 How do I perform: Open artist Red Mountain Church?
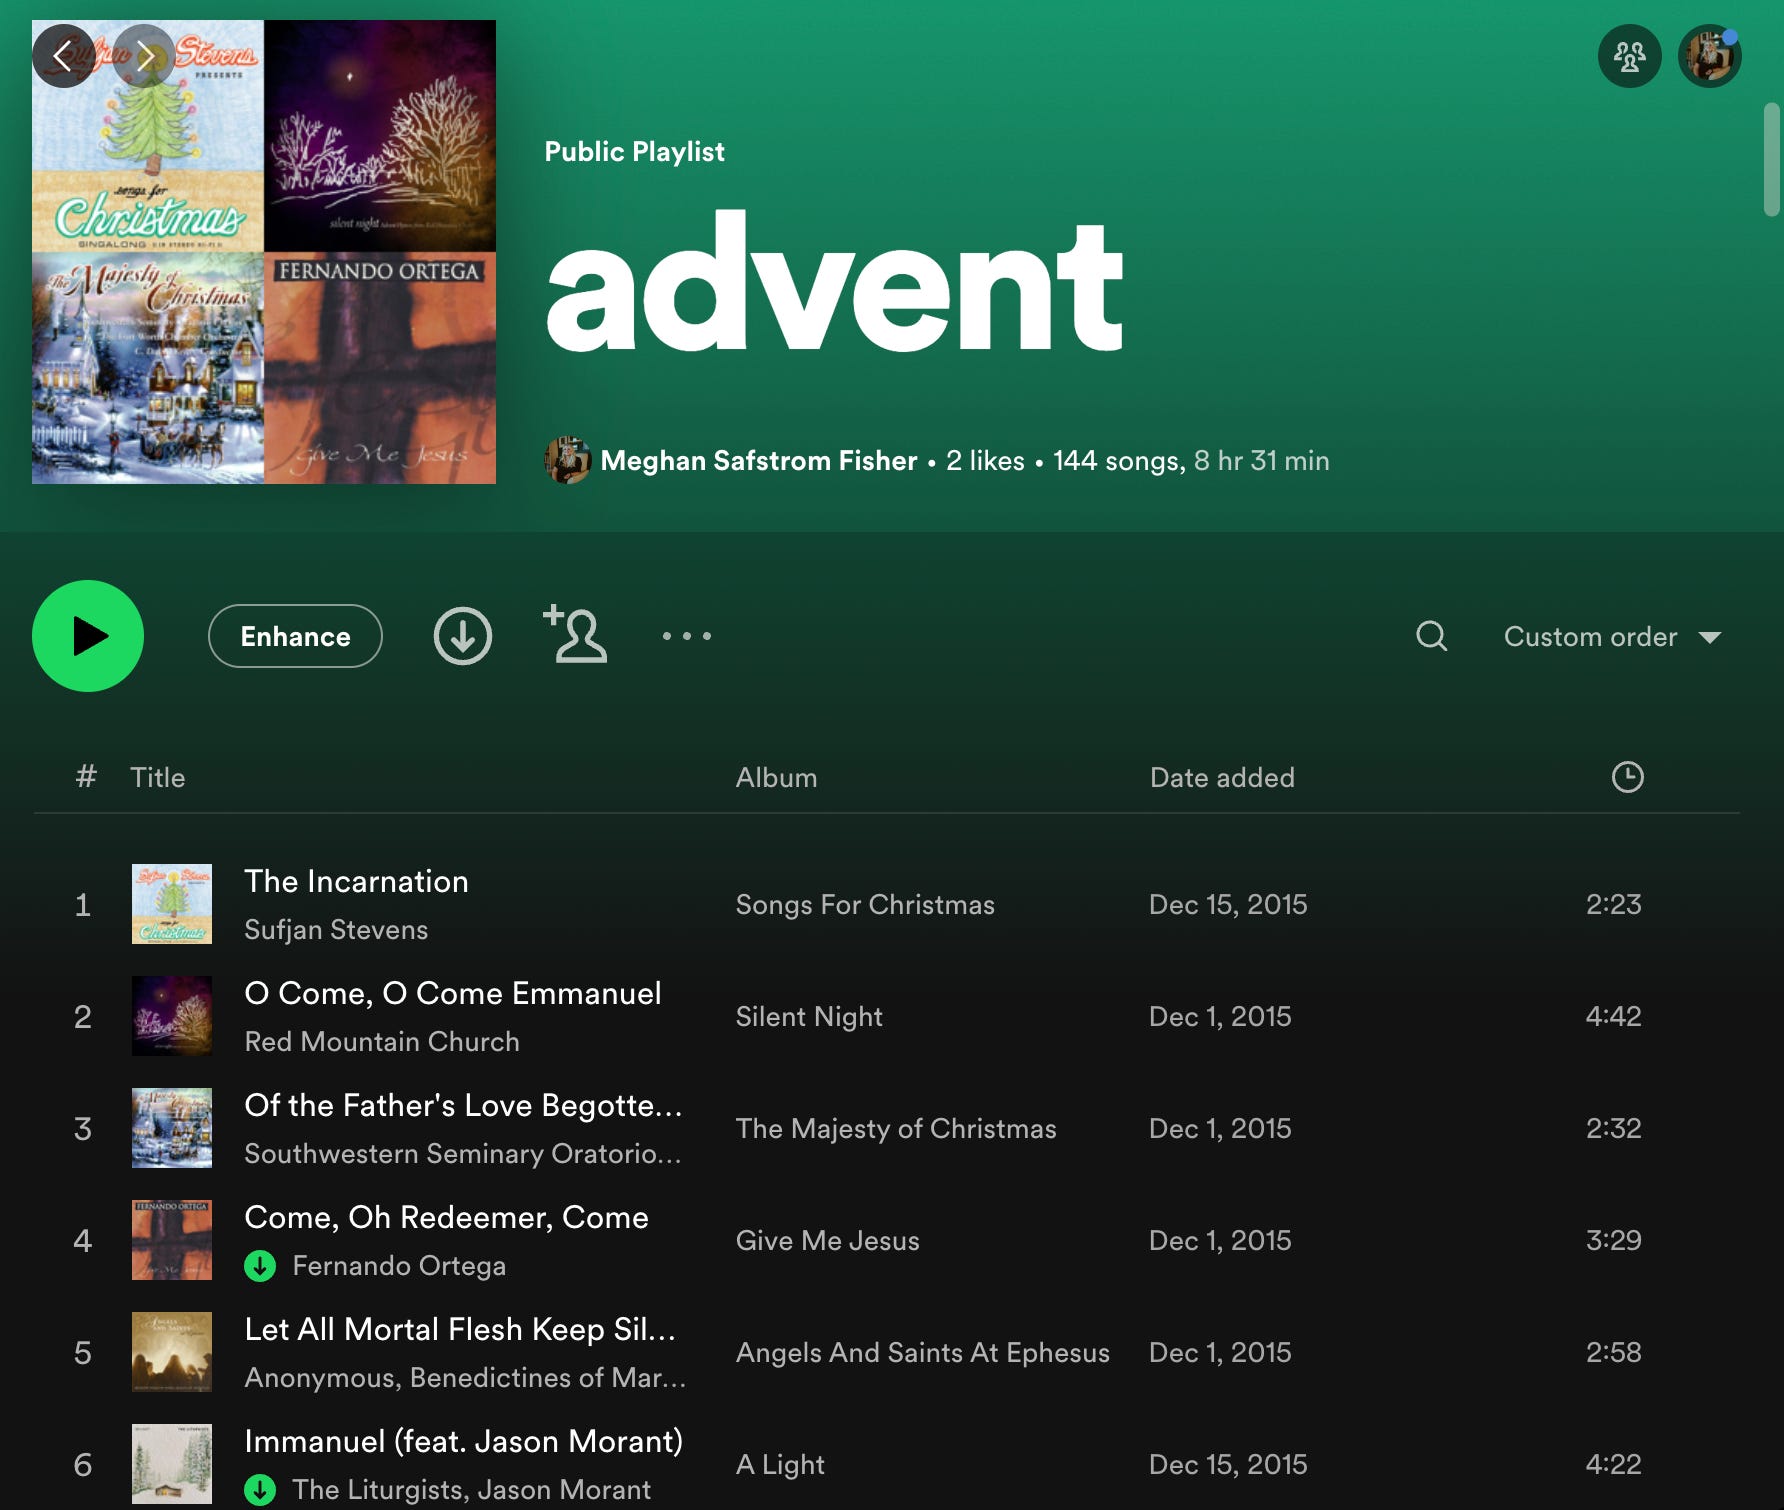[x=382, y=1041]
